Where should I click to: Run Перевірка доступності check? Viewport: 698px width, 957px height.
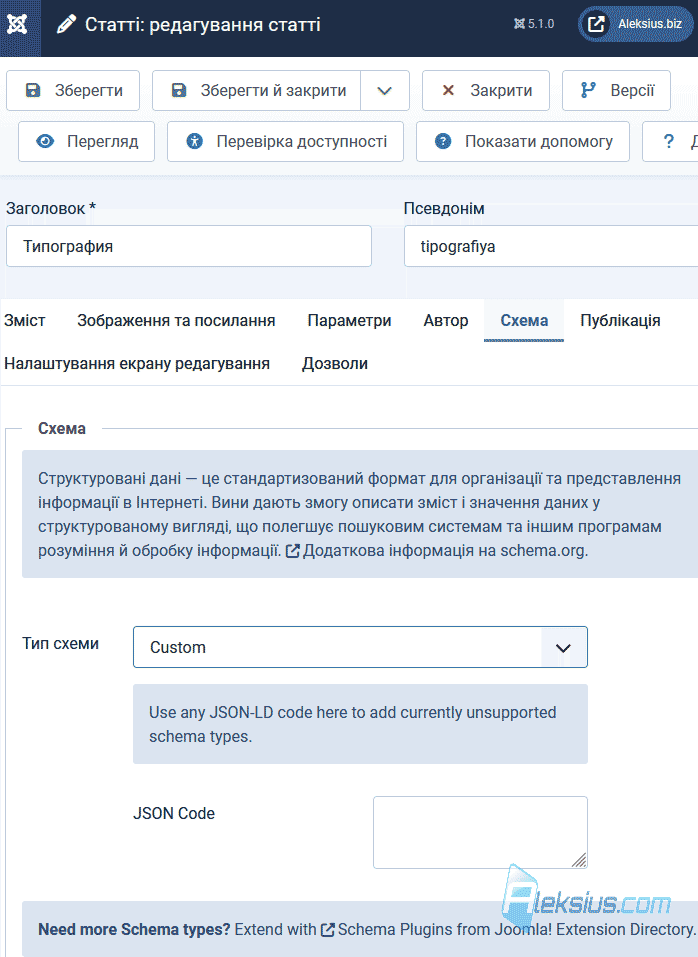pos(286,142)
